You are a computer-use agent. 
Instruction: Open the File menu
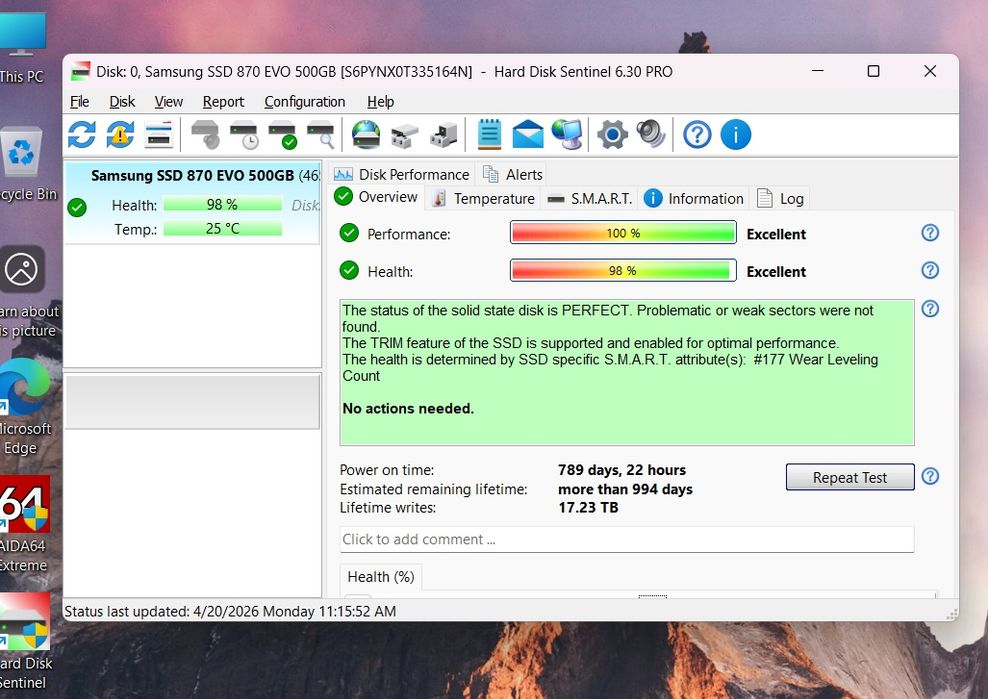point(79,101)
